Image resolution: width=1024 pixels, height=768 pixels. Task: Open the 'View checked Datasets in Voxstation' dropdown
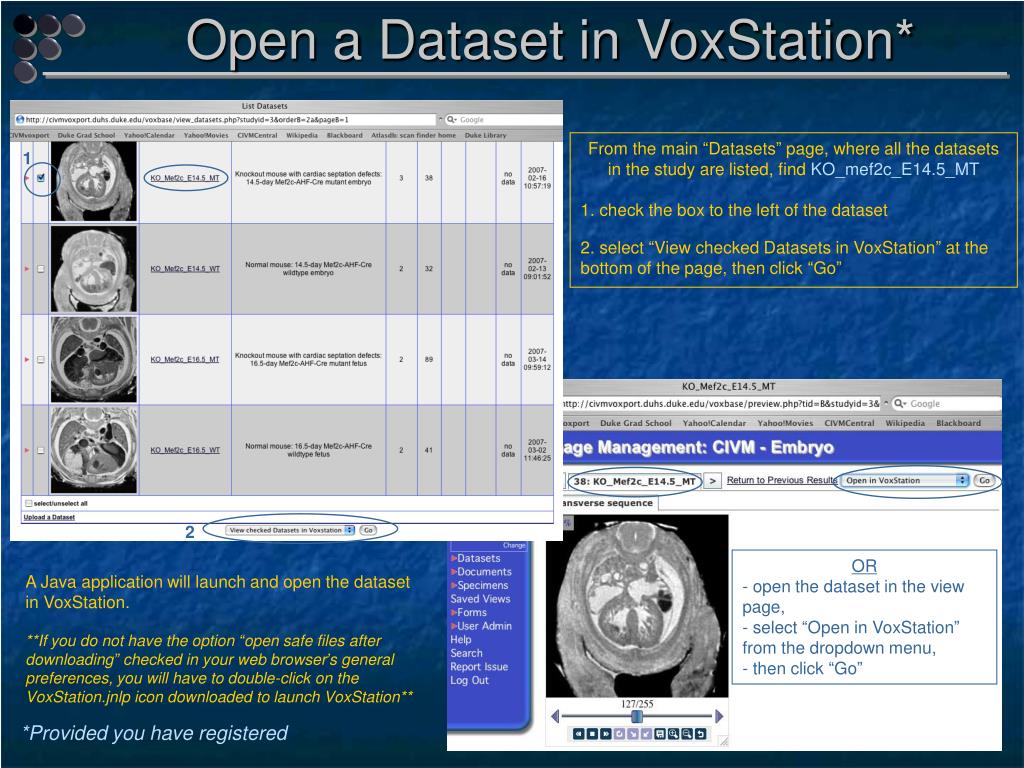(x=290, y=530)
